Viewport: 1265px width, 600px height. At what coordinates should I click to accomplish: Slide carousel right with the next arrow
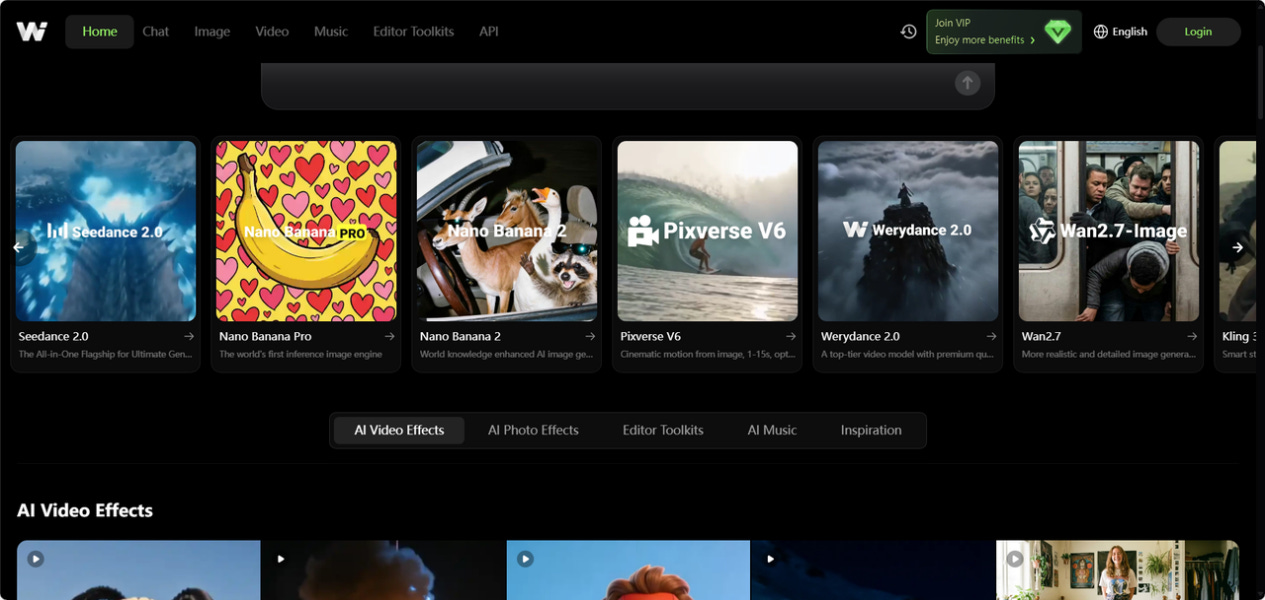(1237, 247)
